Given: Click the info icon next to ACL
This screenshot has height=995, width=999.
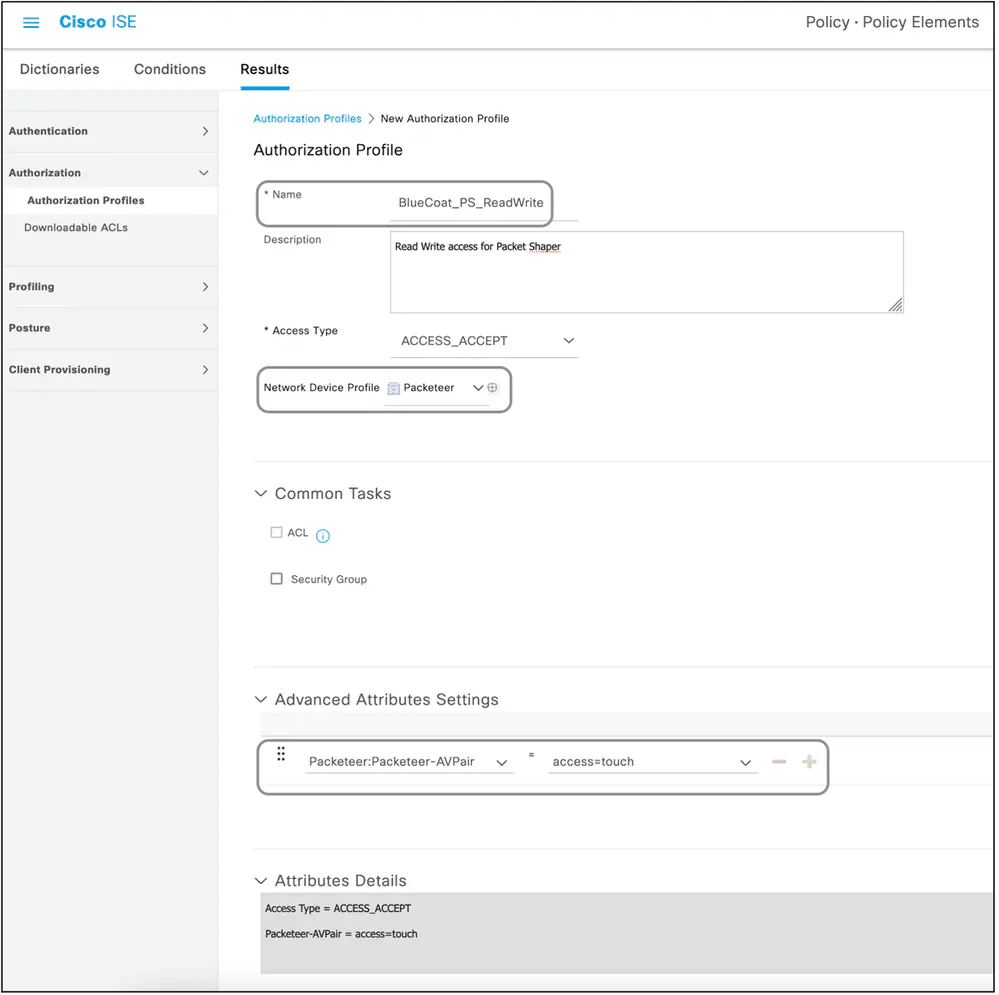Looking at the screenshot, I should [x=322, y=534].
